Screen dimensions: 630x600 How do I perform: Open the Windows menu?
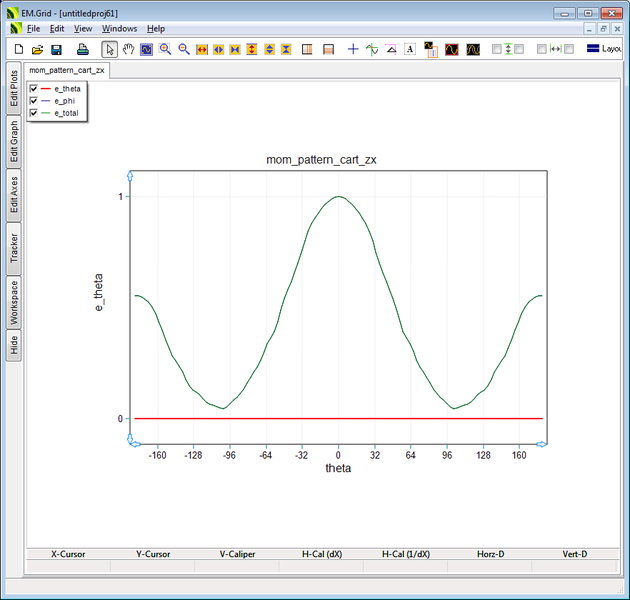119,29
